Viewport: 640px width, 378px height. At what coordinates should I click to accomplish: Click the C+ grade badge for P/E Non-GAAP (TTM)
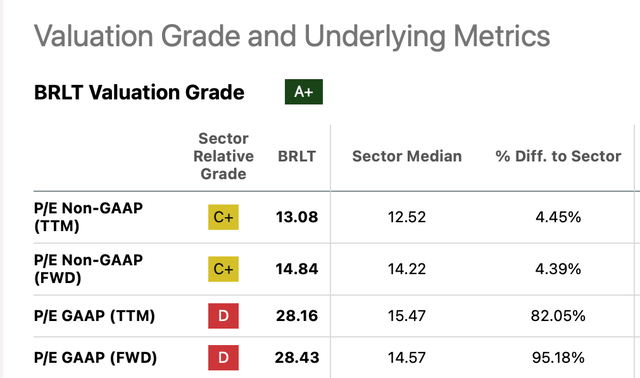point(223,217)
